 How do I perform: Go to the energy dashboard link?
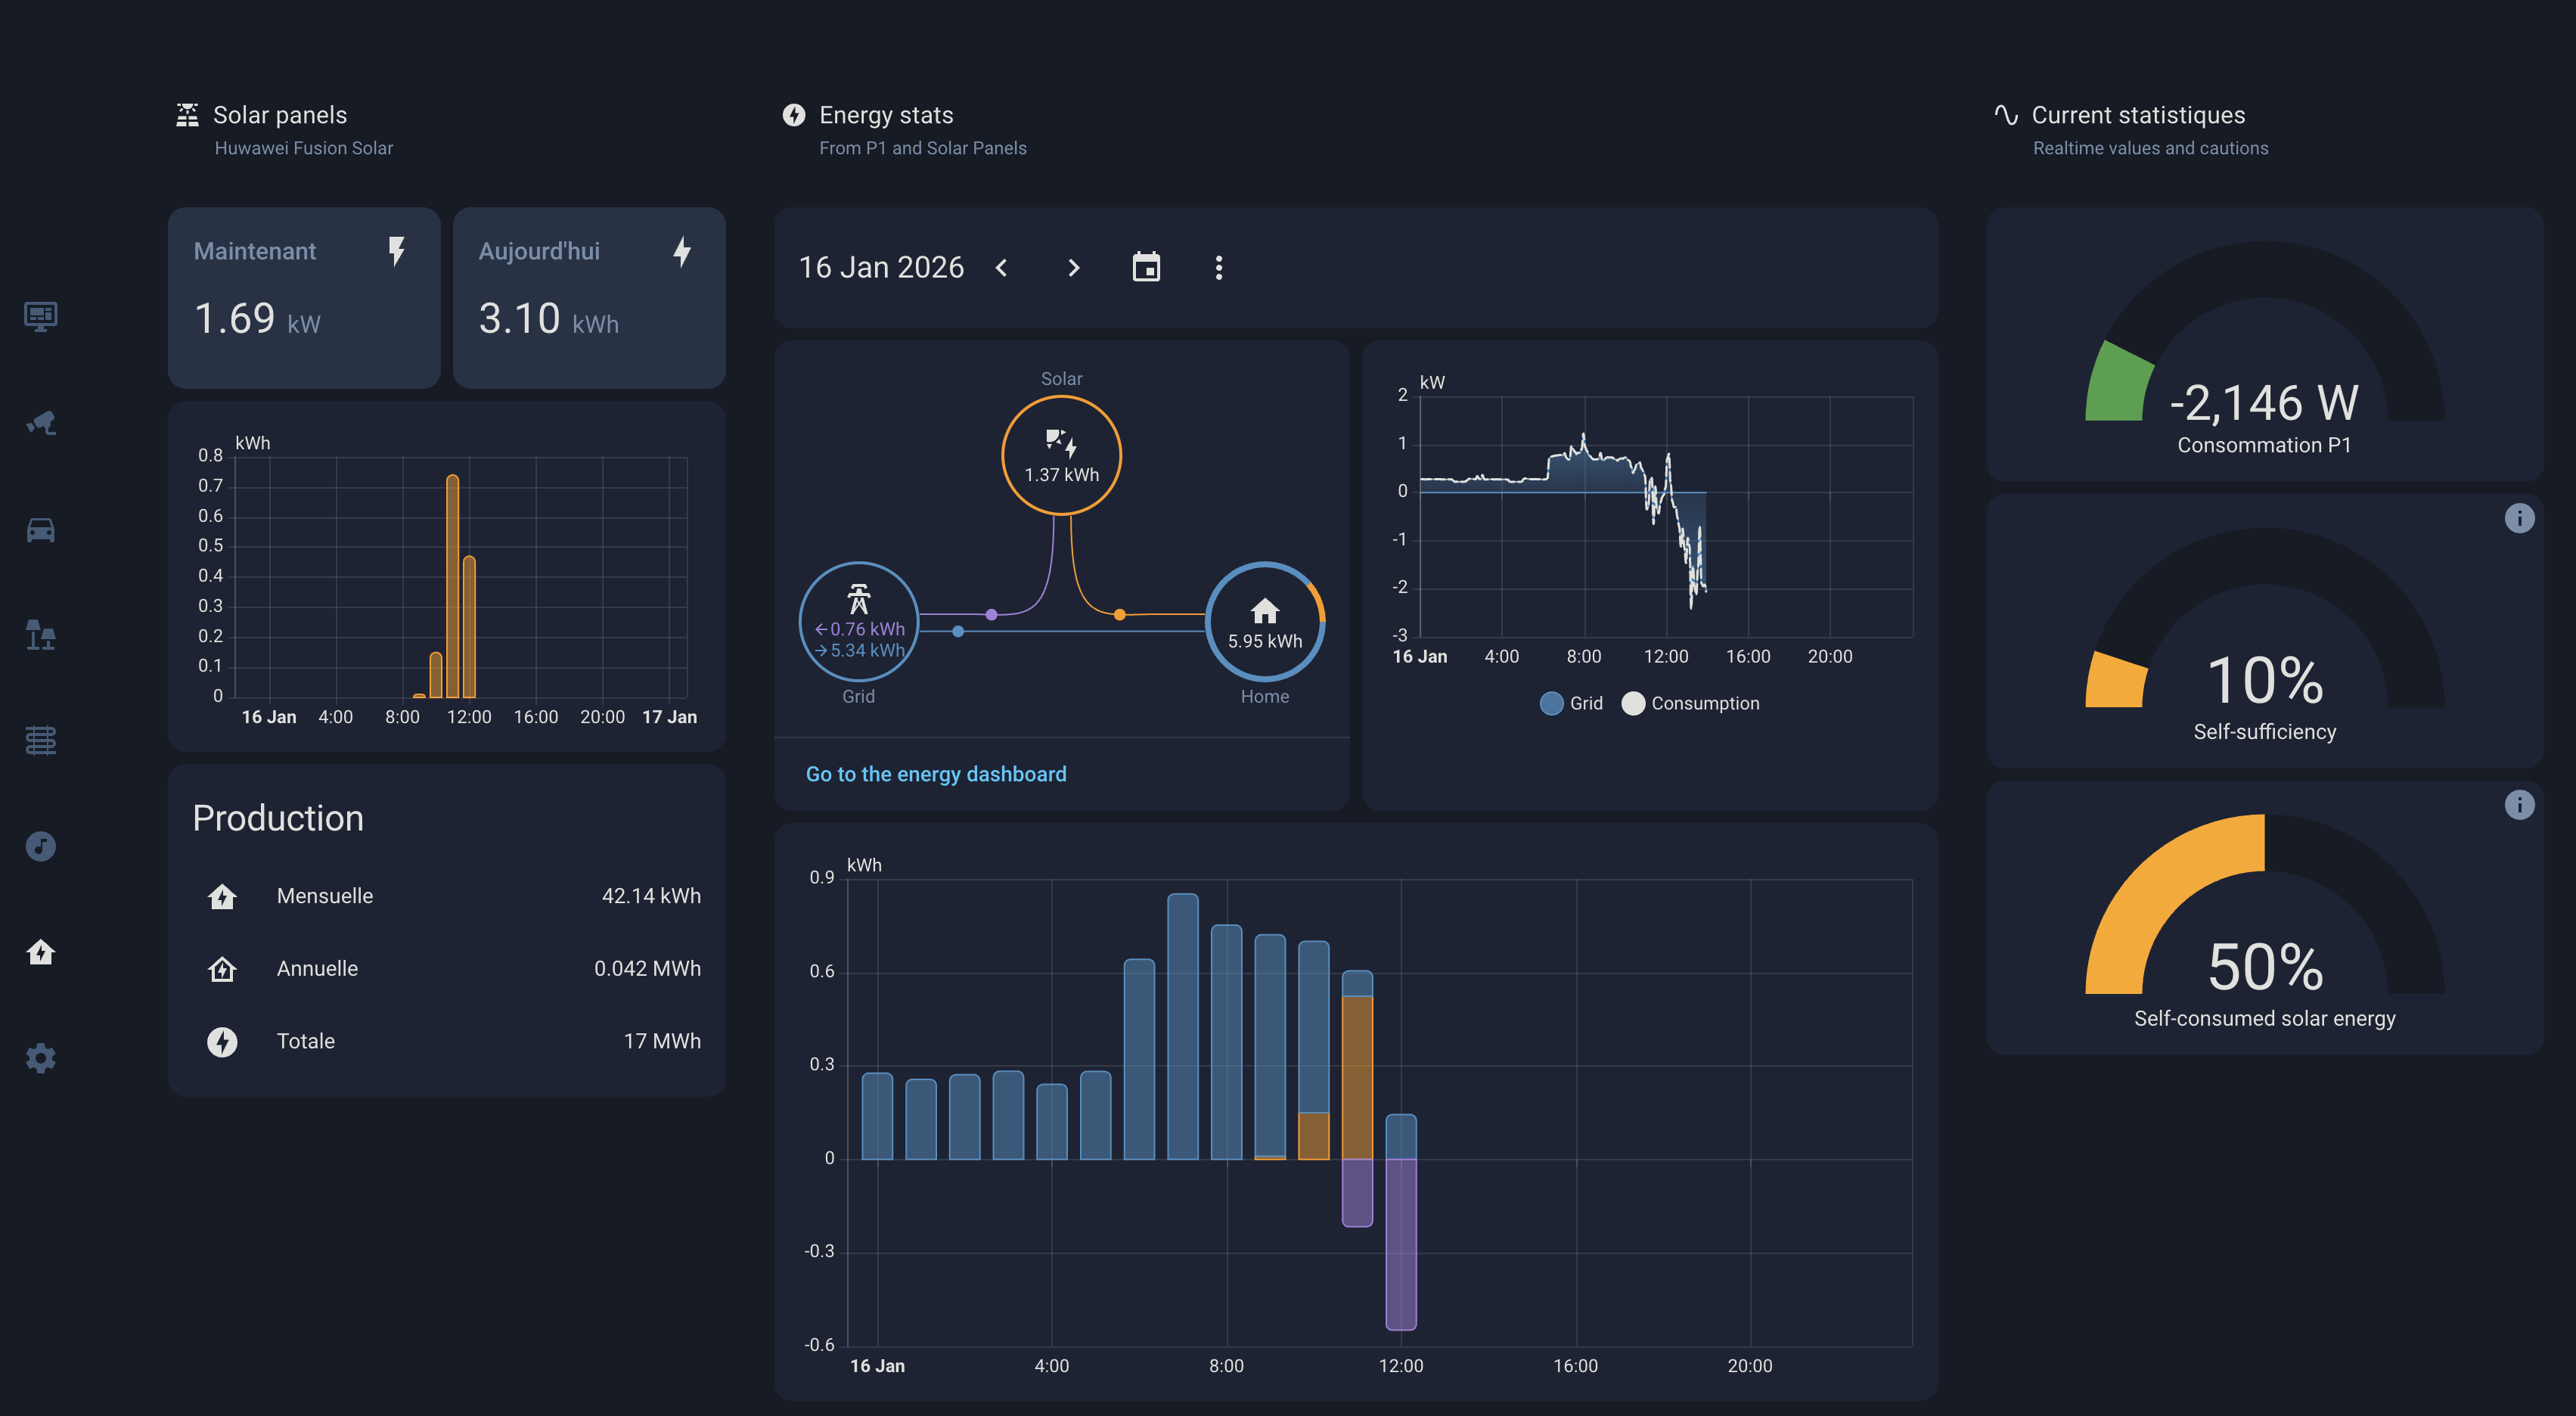[x=936, y=774]
